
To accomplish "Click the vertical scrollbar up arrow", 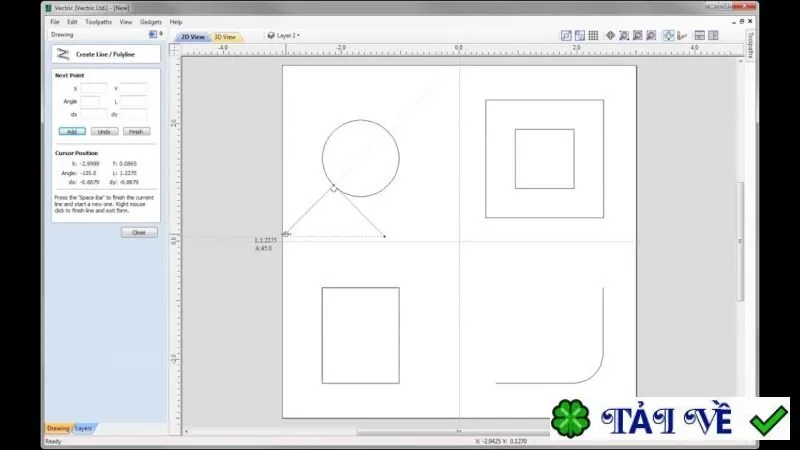I will pyautogui.click(x=741, y=61).
